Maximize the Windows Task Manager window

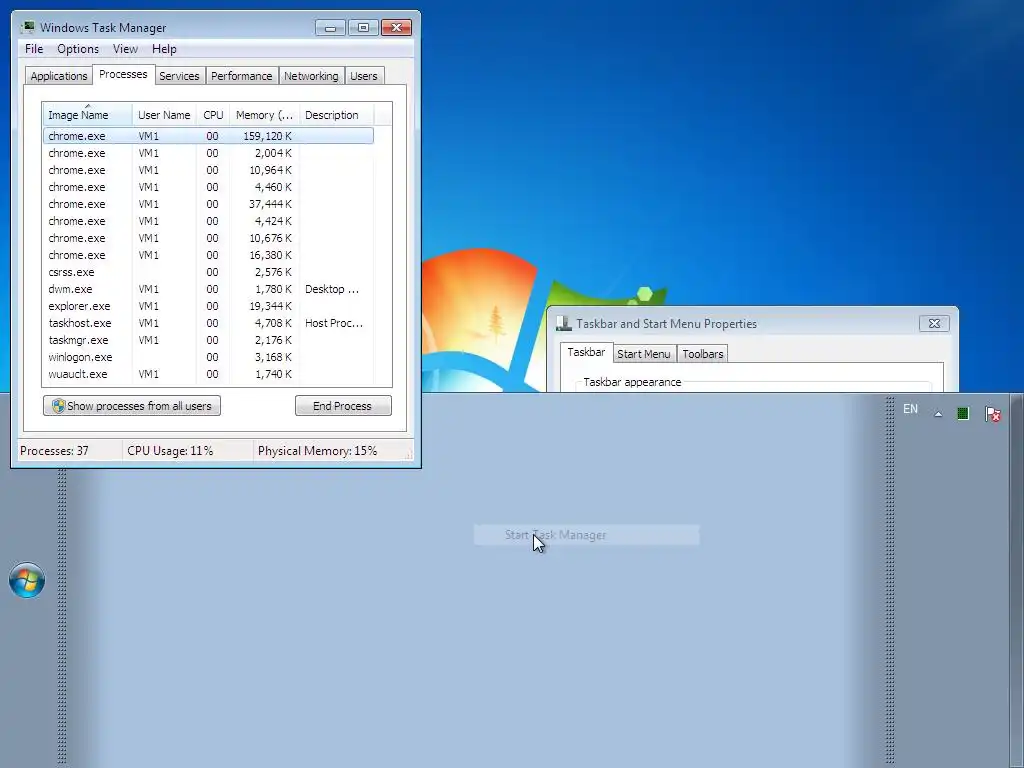[363, 27]
